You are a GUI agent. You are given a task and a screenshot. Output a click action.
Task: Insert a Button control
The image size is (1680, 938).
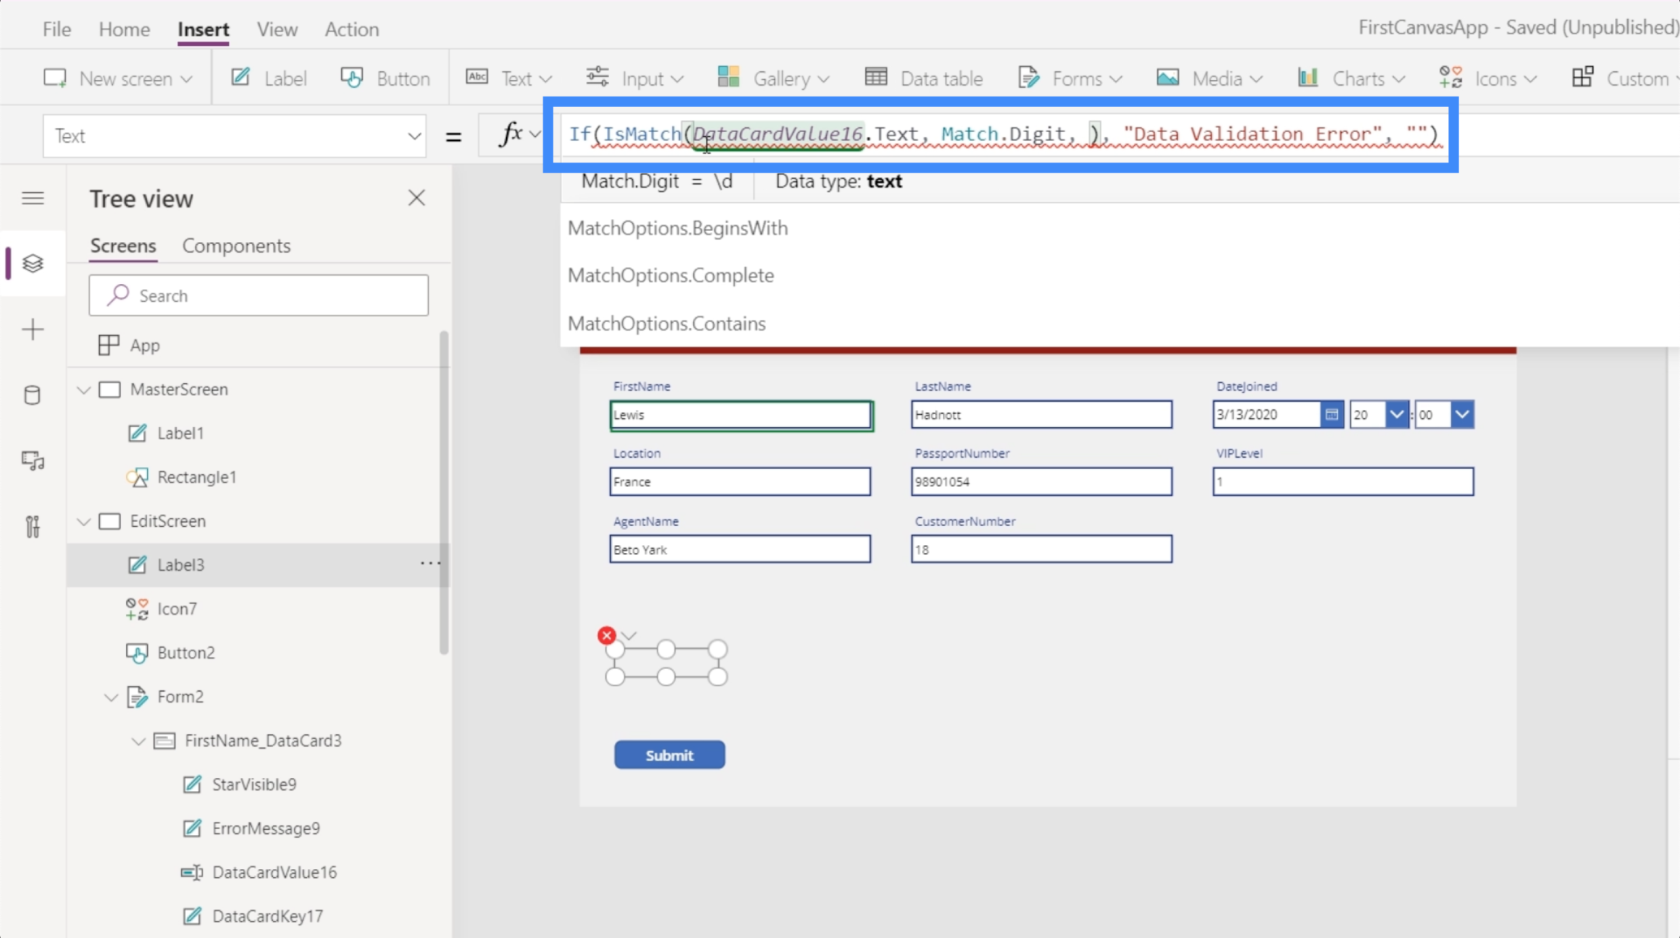click(x=385, y=78)
